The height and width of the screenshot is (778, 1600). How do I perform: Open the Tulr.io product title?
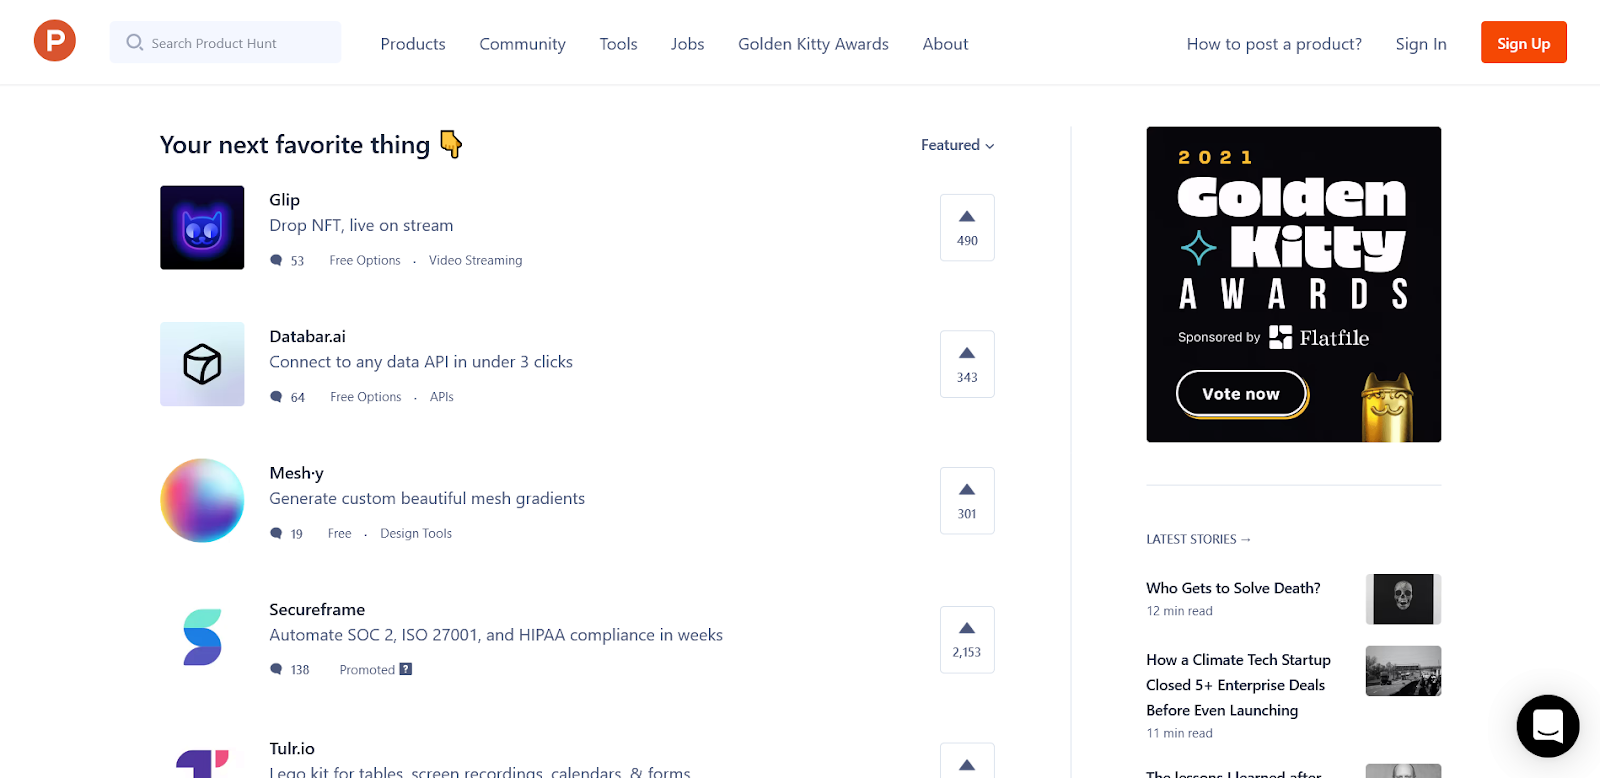pyautogui.click(x=292, y=748)
